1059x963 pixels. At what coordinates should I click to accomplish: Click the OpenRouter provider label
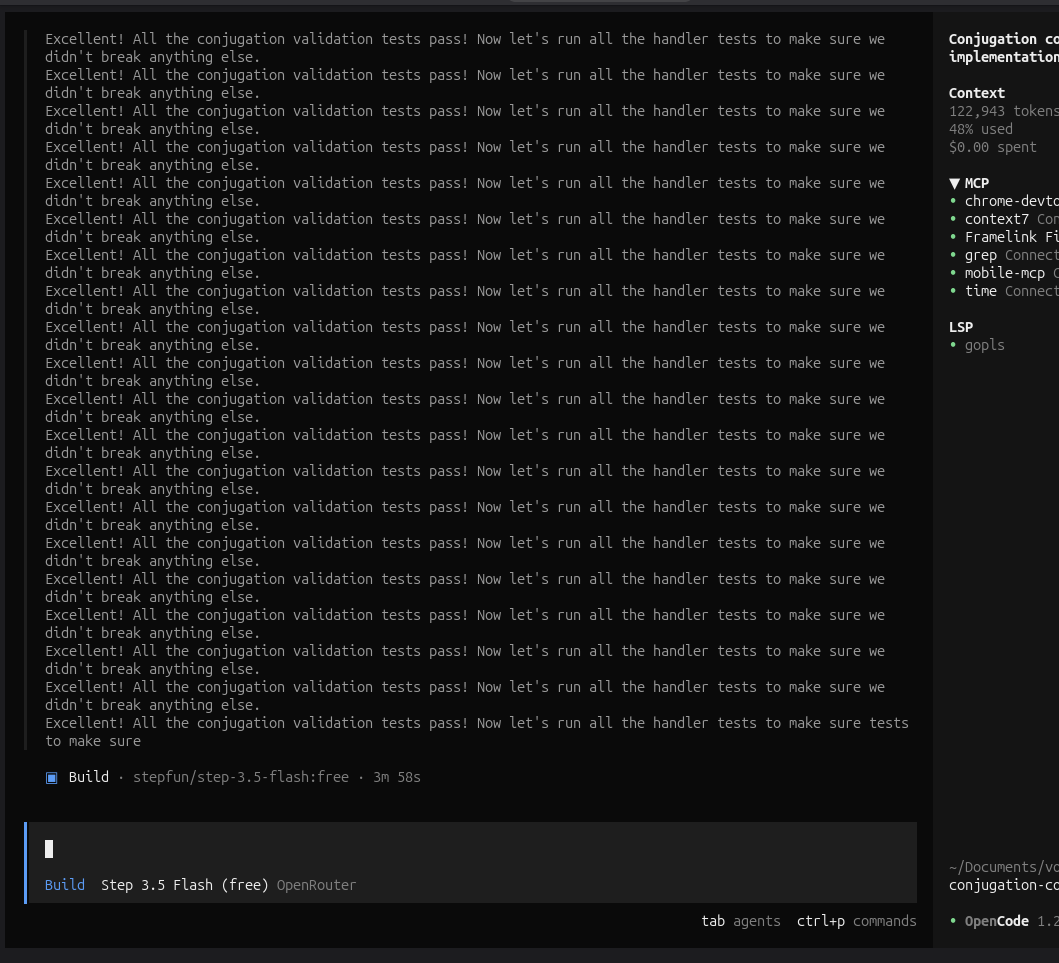tap(316, 885)
